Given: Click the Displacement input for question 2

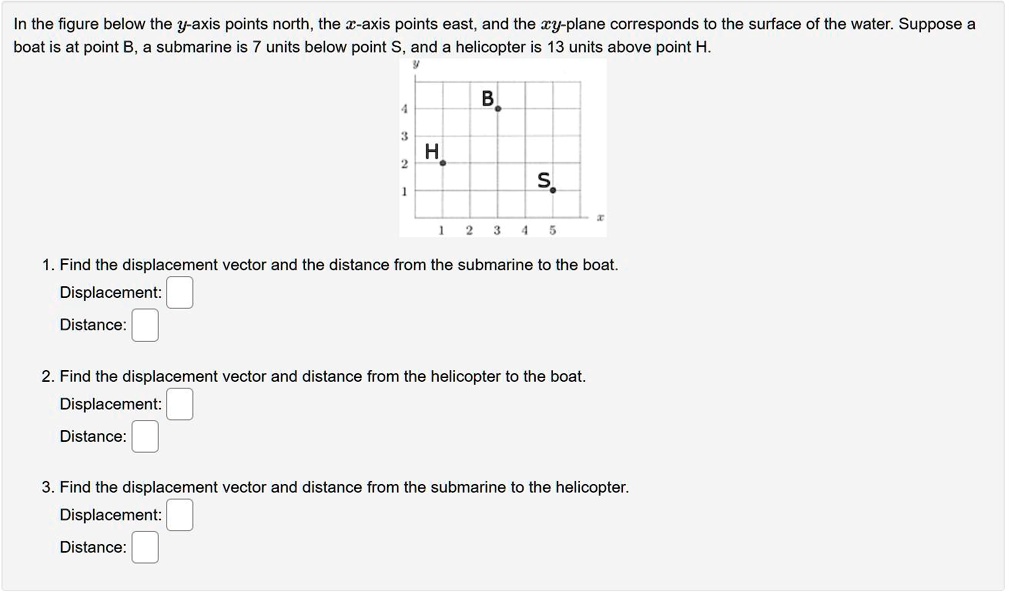Looking at the screenshot, I should pos(180,404).
